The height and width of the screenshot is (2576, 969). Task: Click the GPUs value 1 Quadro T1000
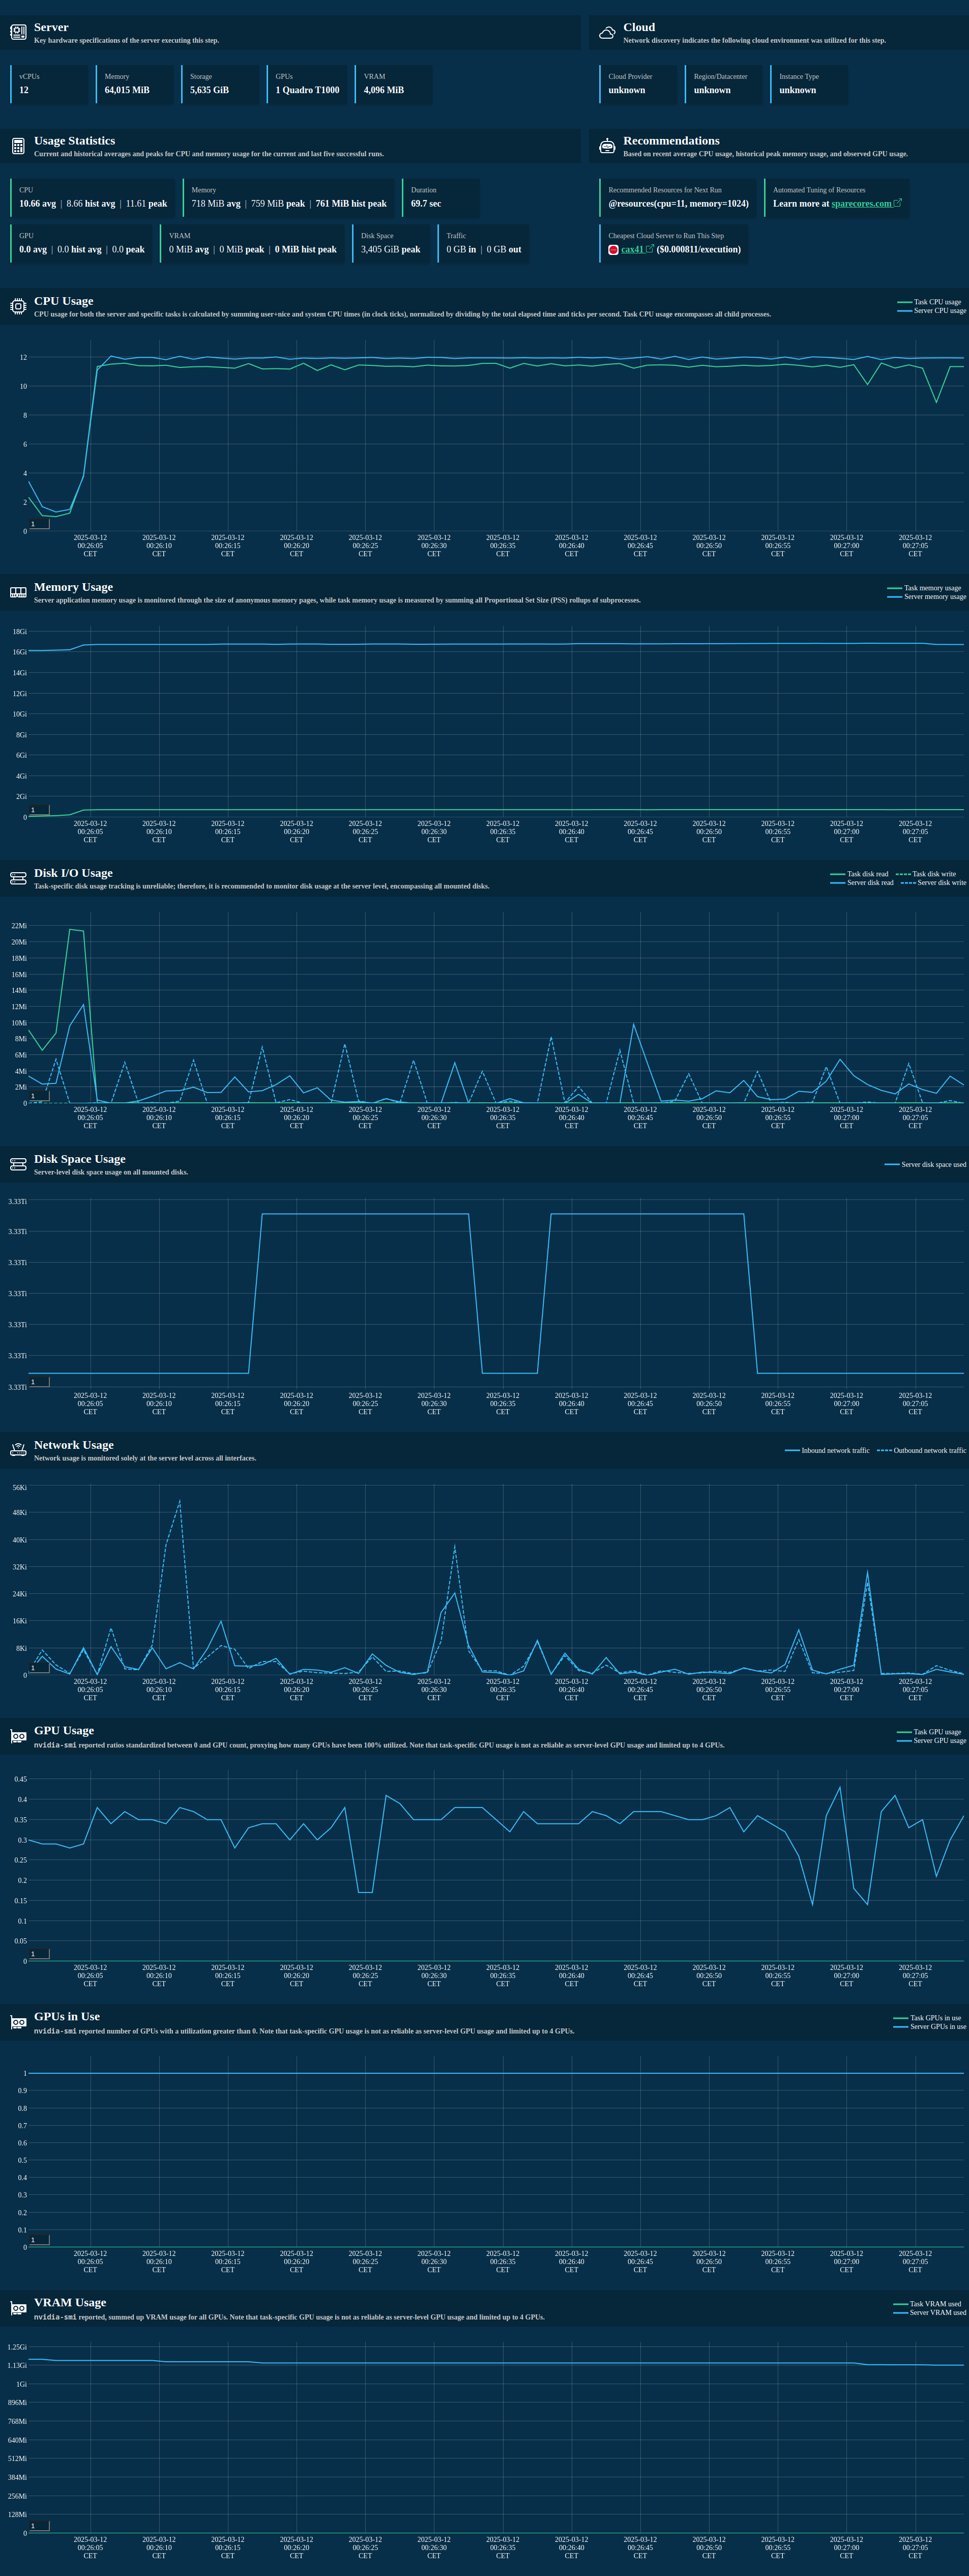[x=307, y=90]
